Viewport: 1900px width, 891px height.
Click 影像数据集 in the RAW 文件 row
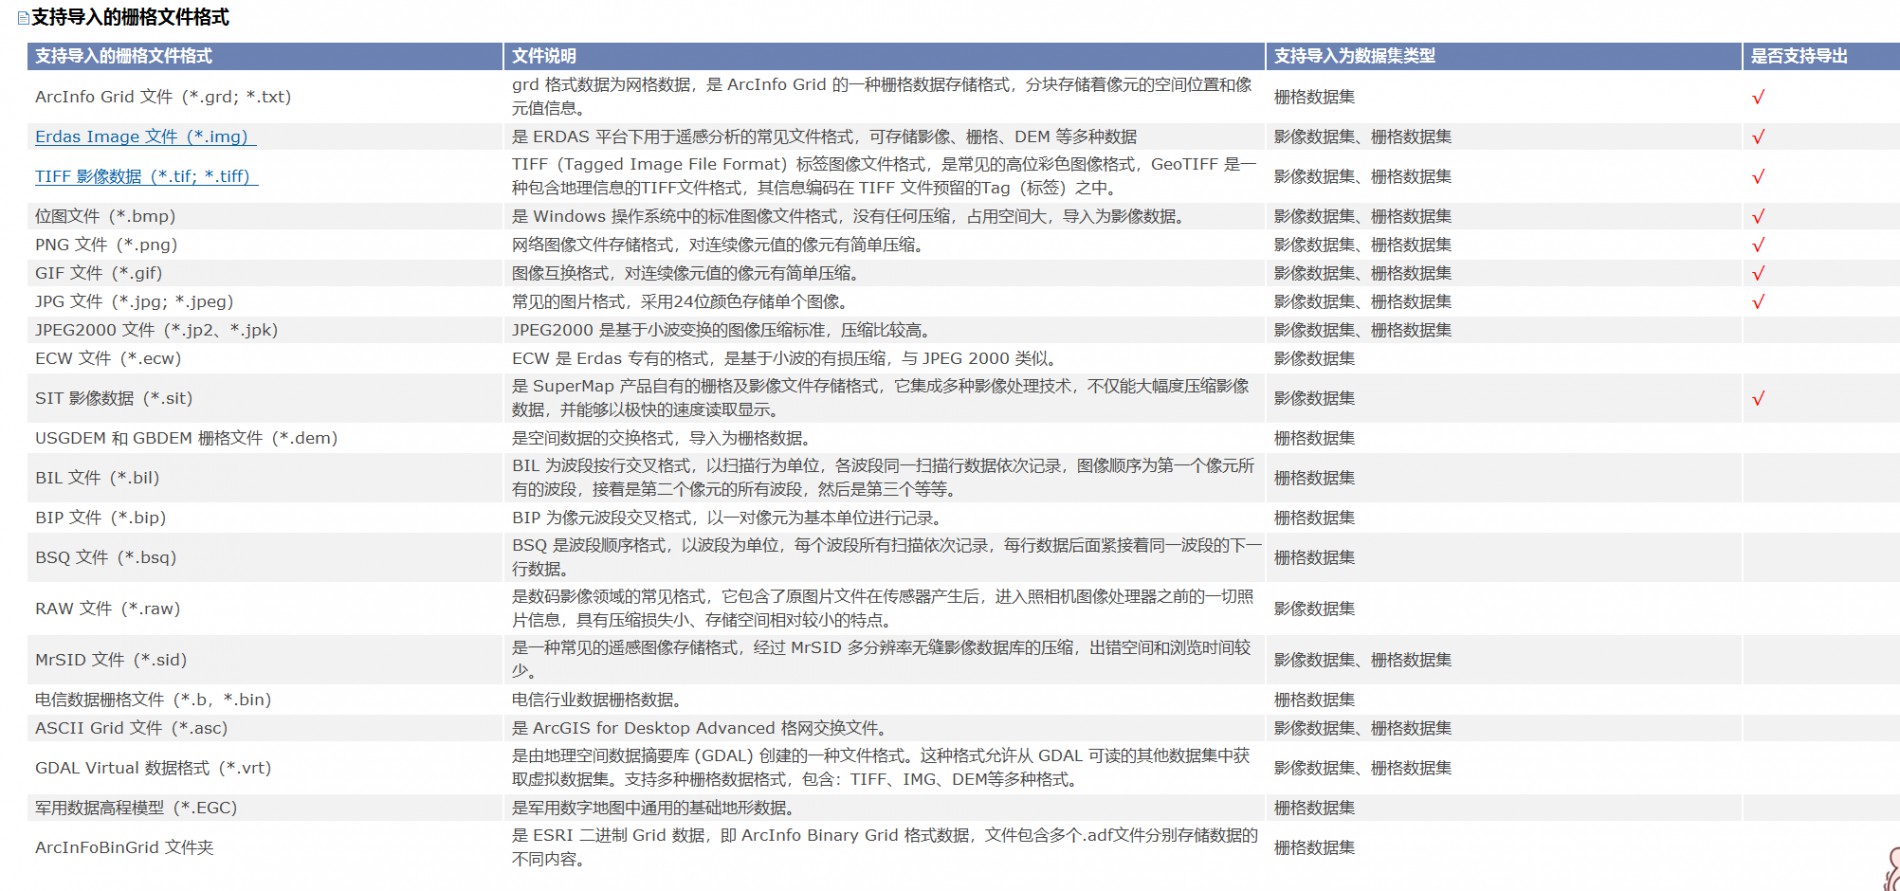click(x=1314, y=608)
